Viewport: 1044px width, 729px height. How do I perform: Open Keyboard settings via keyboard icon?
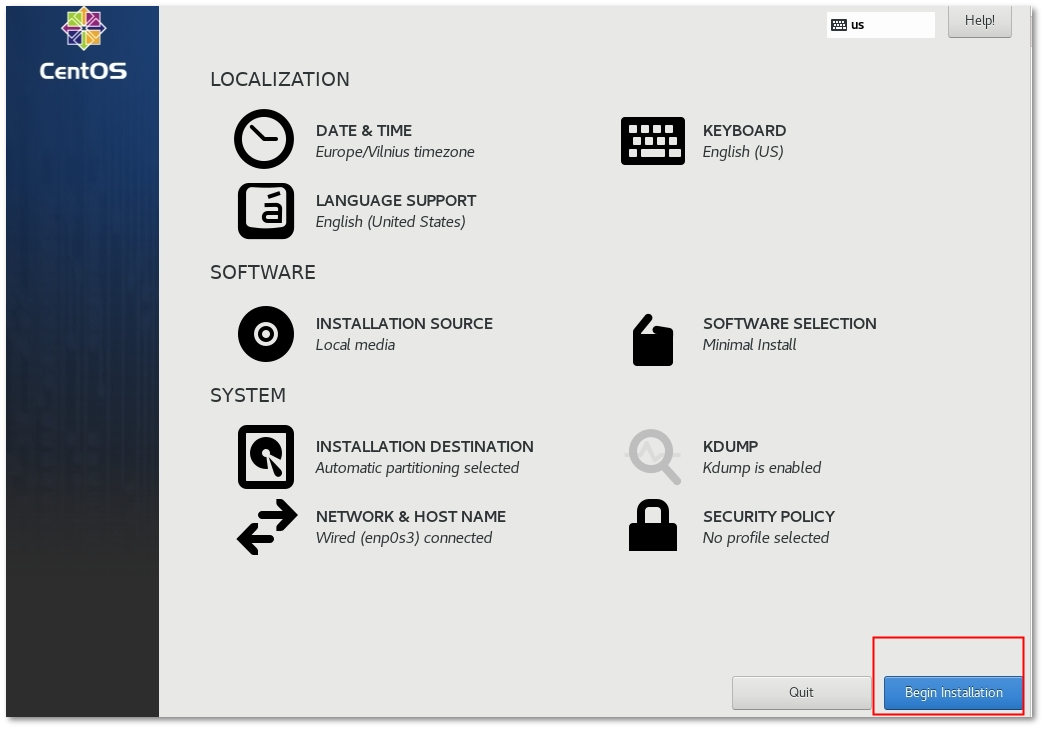[652, 140]
